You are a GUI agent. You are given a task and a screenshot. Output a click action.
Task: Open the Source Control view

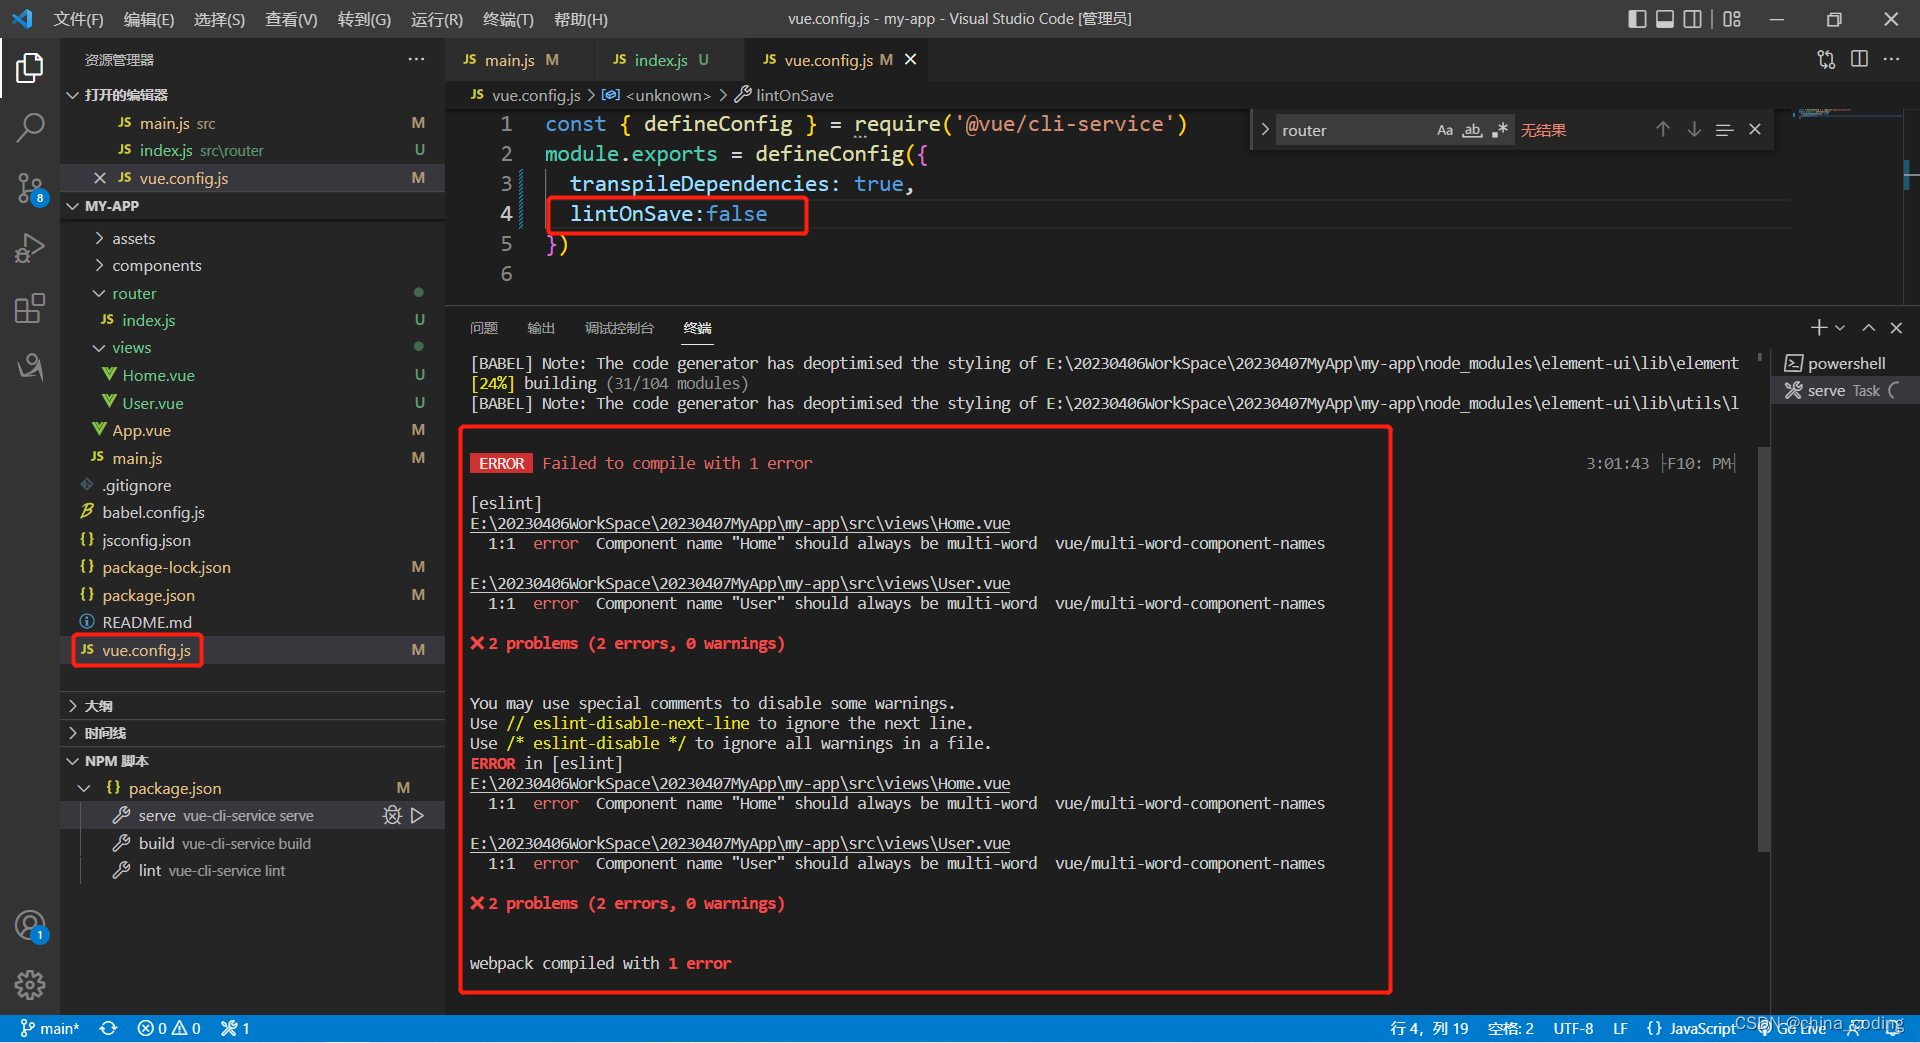pos(30,187)
